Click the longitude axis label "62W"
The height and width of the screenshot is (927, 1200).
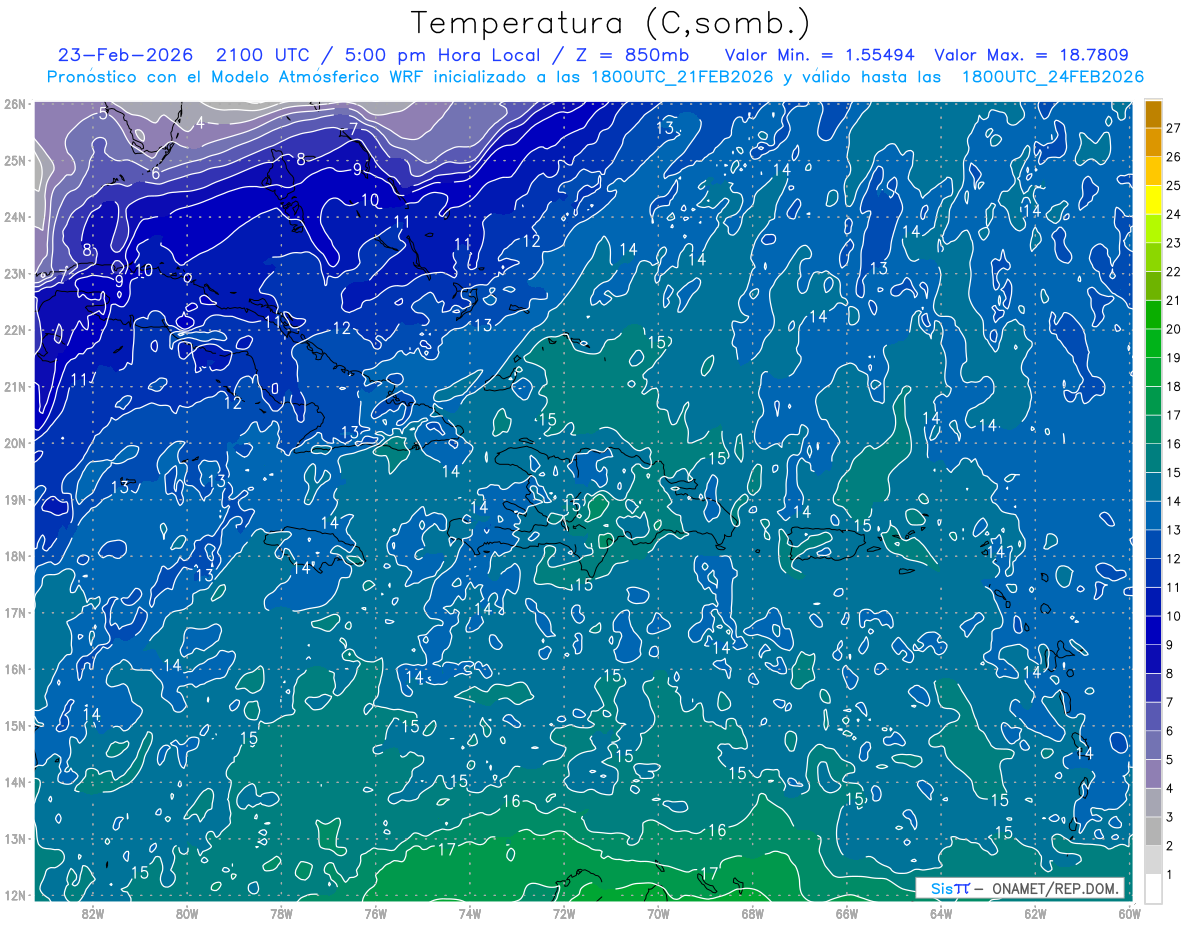click(1034, 913)
